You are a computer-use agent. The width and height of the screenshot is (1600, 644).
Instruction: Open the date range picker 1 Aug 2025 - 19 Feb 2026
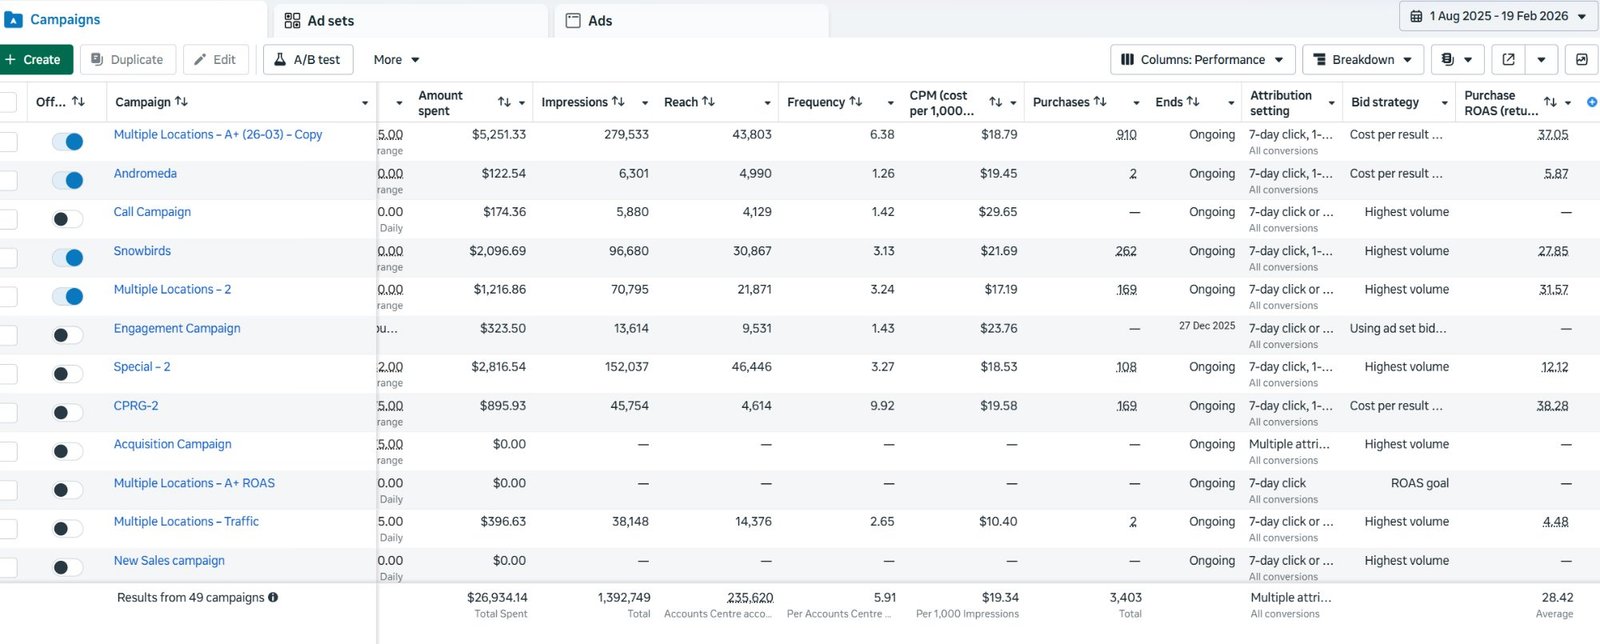click(1498, 16)
